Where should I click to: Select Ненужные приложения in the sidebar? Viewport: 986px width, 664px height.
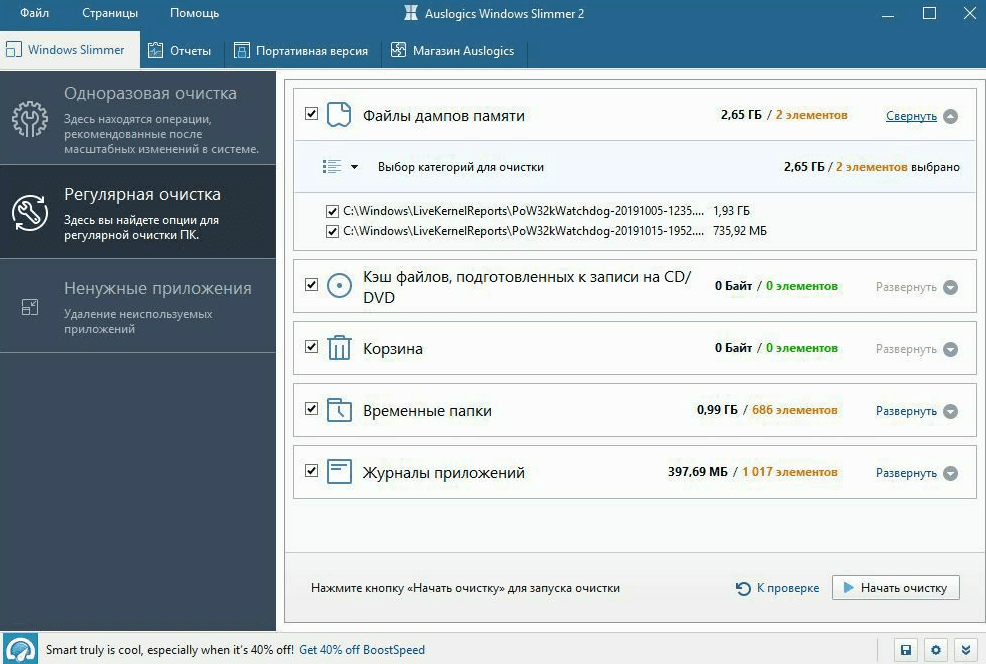click(138, 306)
